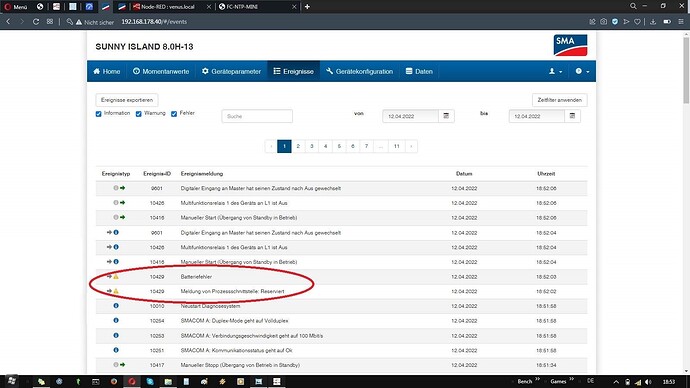Expand the help dropdown menu
690x388 pixels.
(582, 71)
